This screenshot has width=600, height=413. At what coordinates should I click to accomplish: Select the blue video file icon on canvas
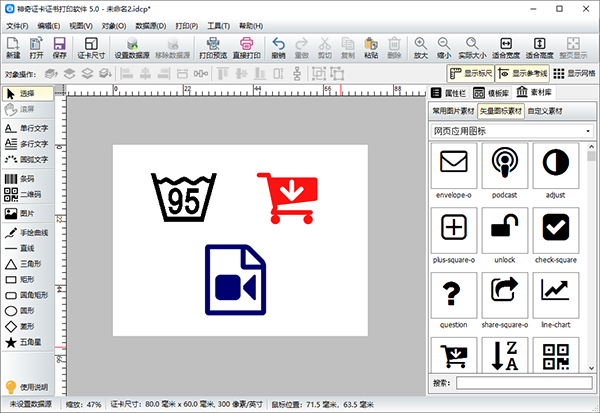(x=236, y=280)
